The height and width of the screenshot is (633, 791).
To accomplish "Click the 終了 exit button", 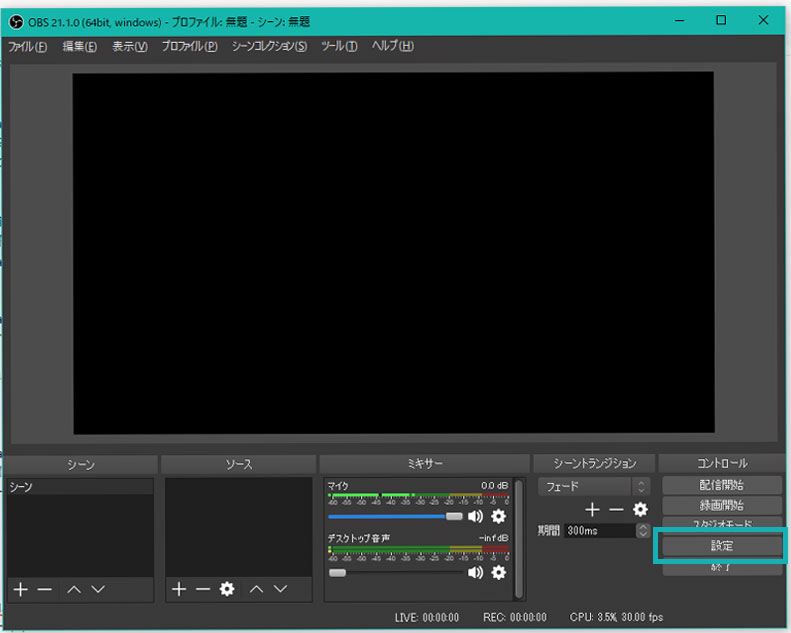I will pyautogui.click(x=721, y=568).
